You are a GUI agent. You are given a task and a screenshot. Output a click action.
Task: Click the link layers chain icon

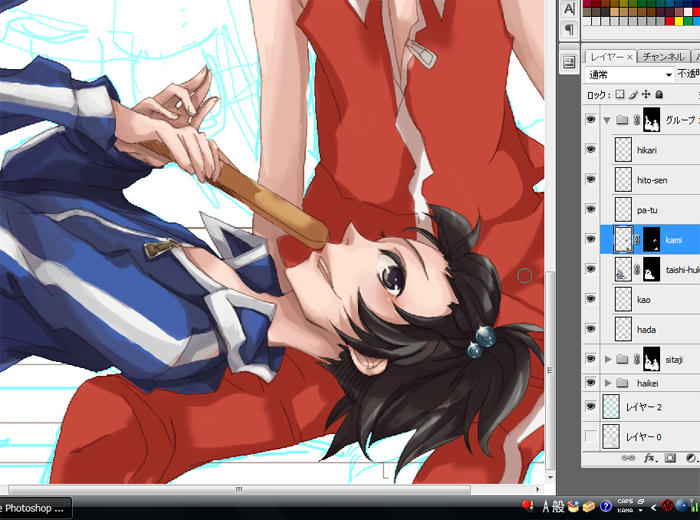(x=628, y=458)
